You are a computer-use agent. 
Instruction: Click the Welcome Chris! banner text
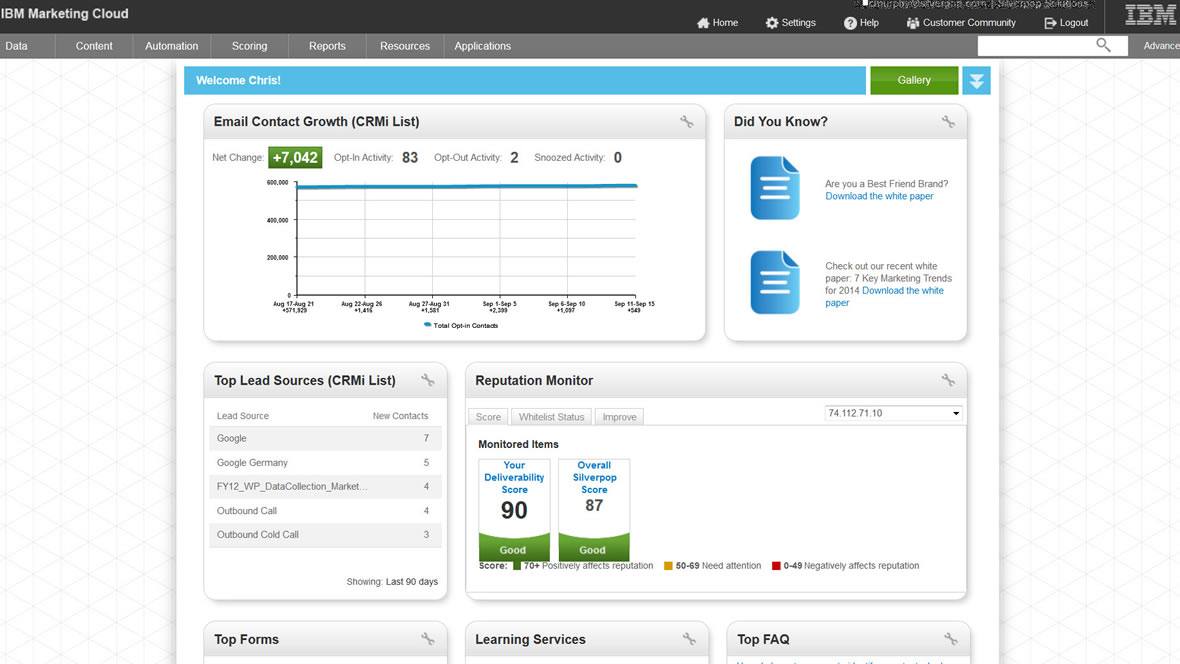pyautogui.click(x=238, y=81)
